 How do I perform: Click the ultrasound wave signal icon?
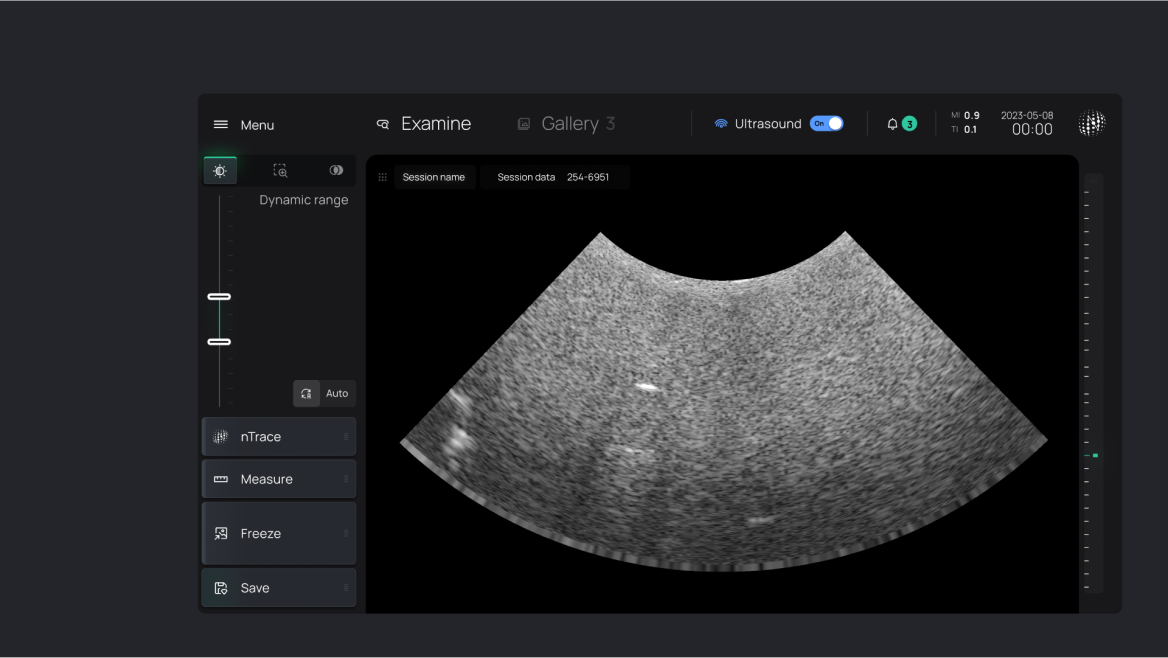click(720, 124)
